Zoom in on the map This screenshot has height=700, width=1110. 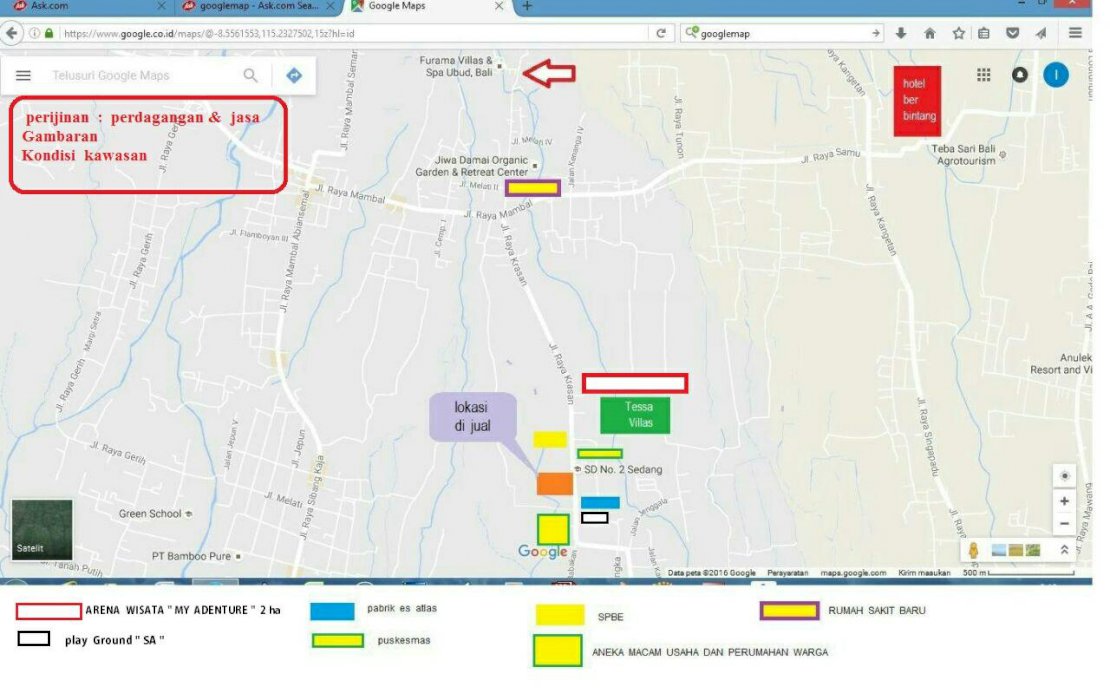1065,502
